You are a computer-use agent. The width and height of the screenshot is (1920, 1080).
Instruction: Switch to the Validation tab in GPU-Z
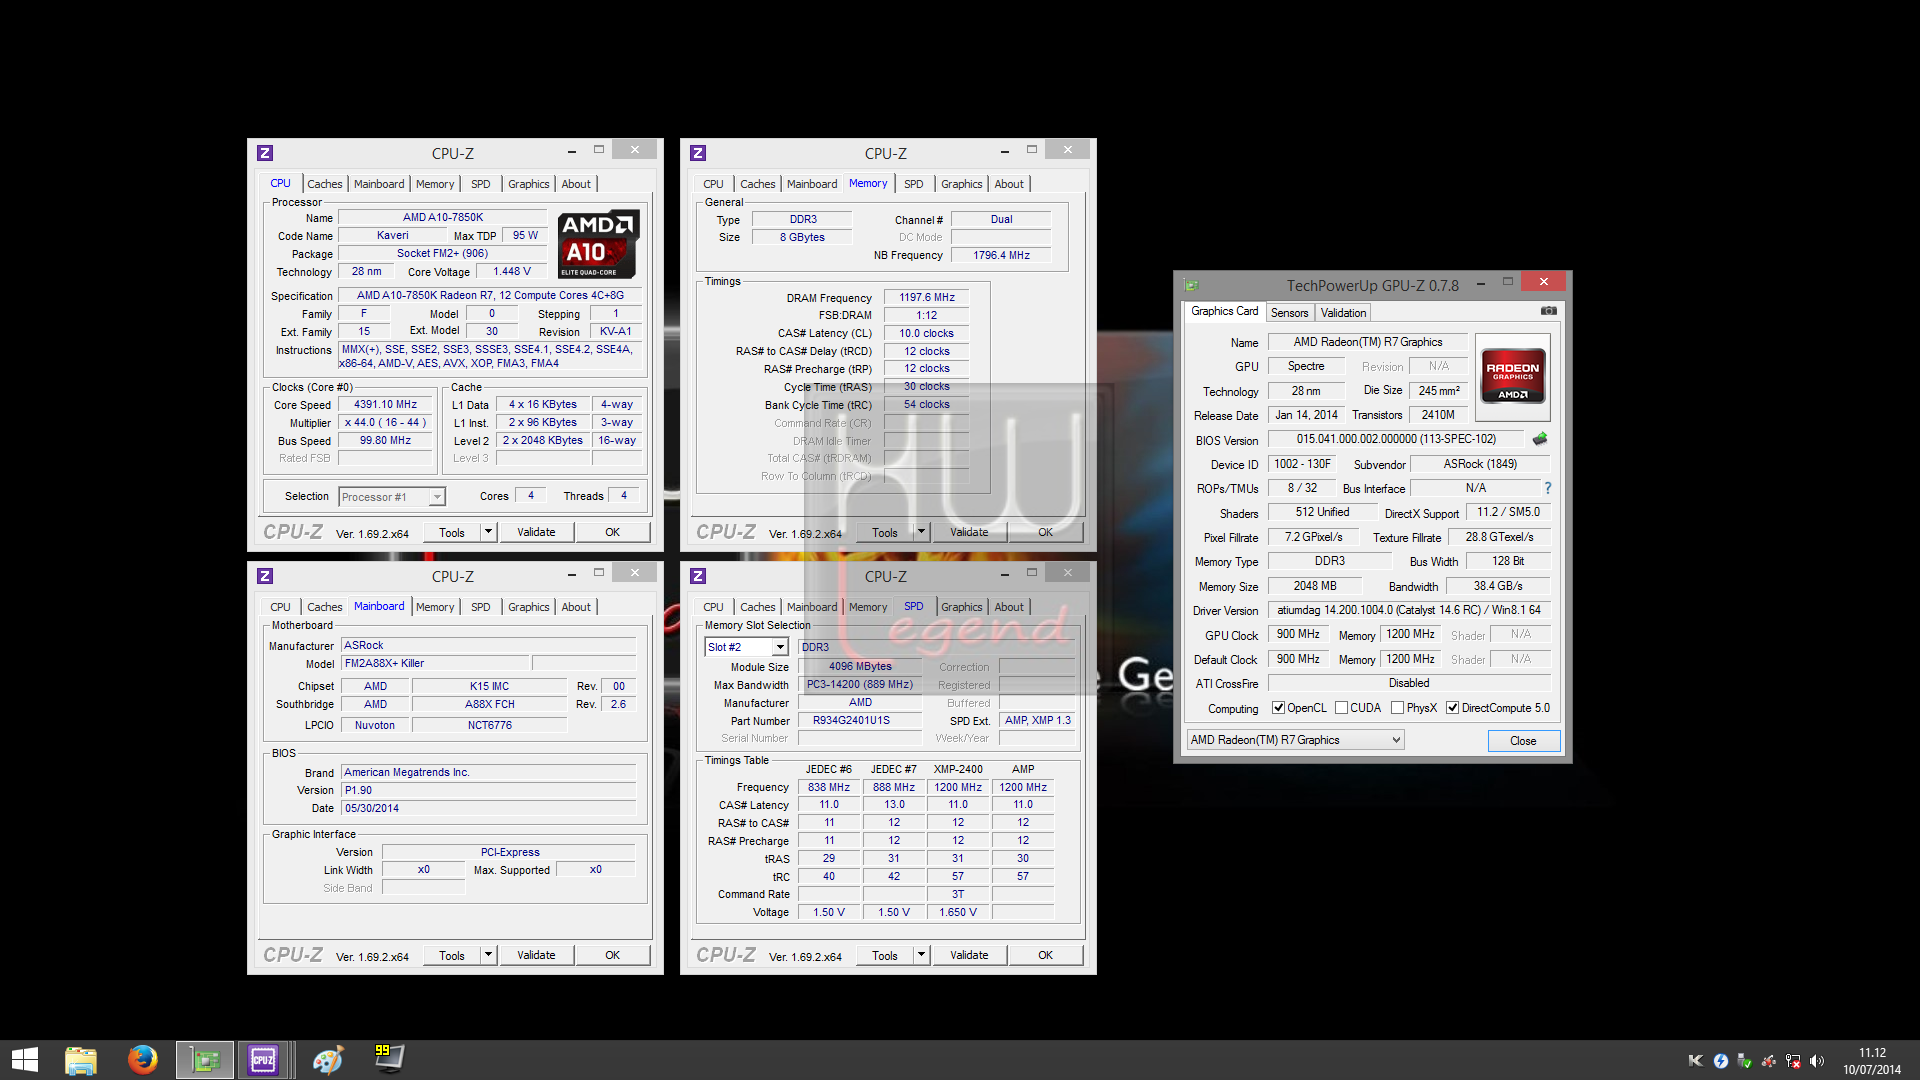point(1343,313)
